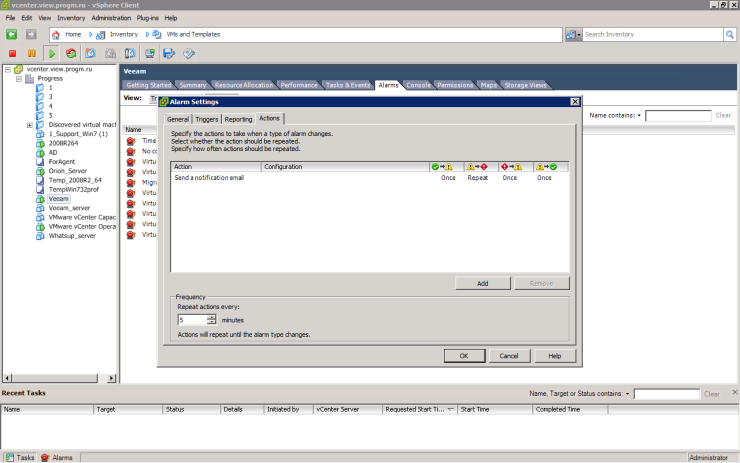Open the Storage Views tab
This screenshot has width=740, height=463.
[x=525, y=85]
